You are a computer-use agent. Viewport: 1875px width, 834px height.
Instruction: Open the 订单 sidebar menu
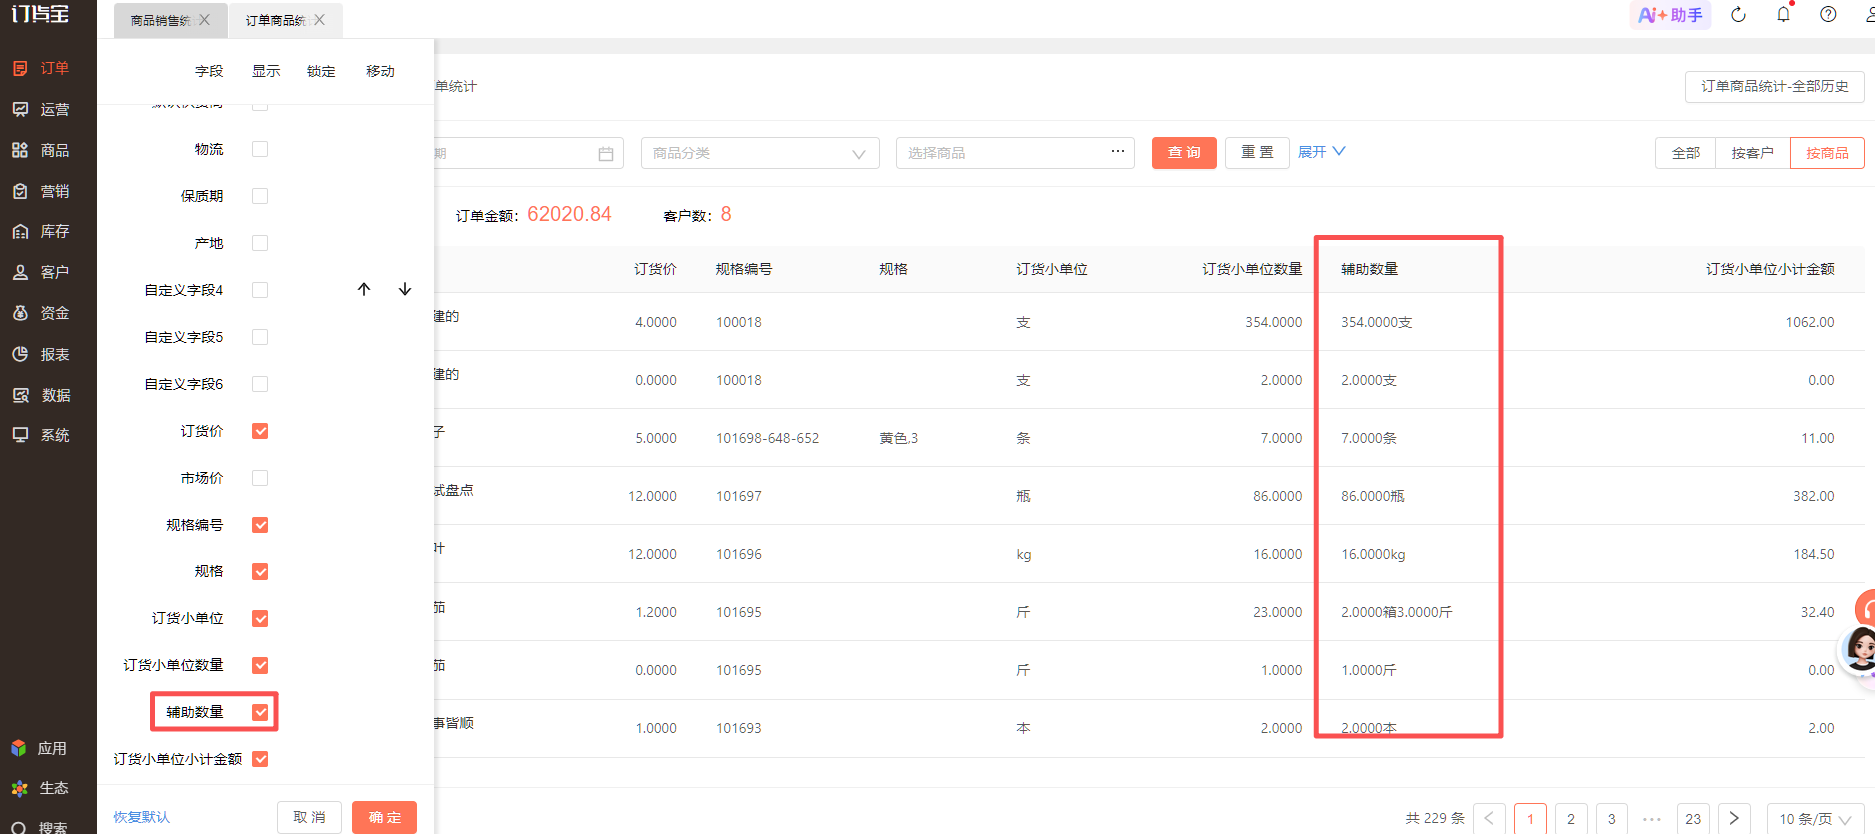41,68
